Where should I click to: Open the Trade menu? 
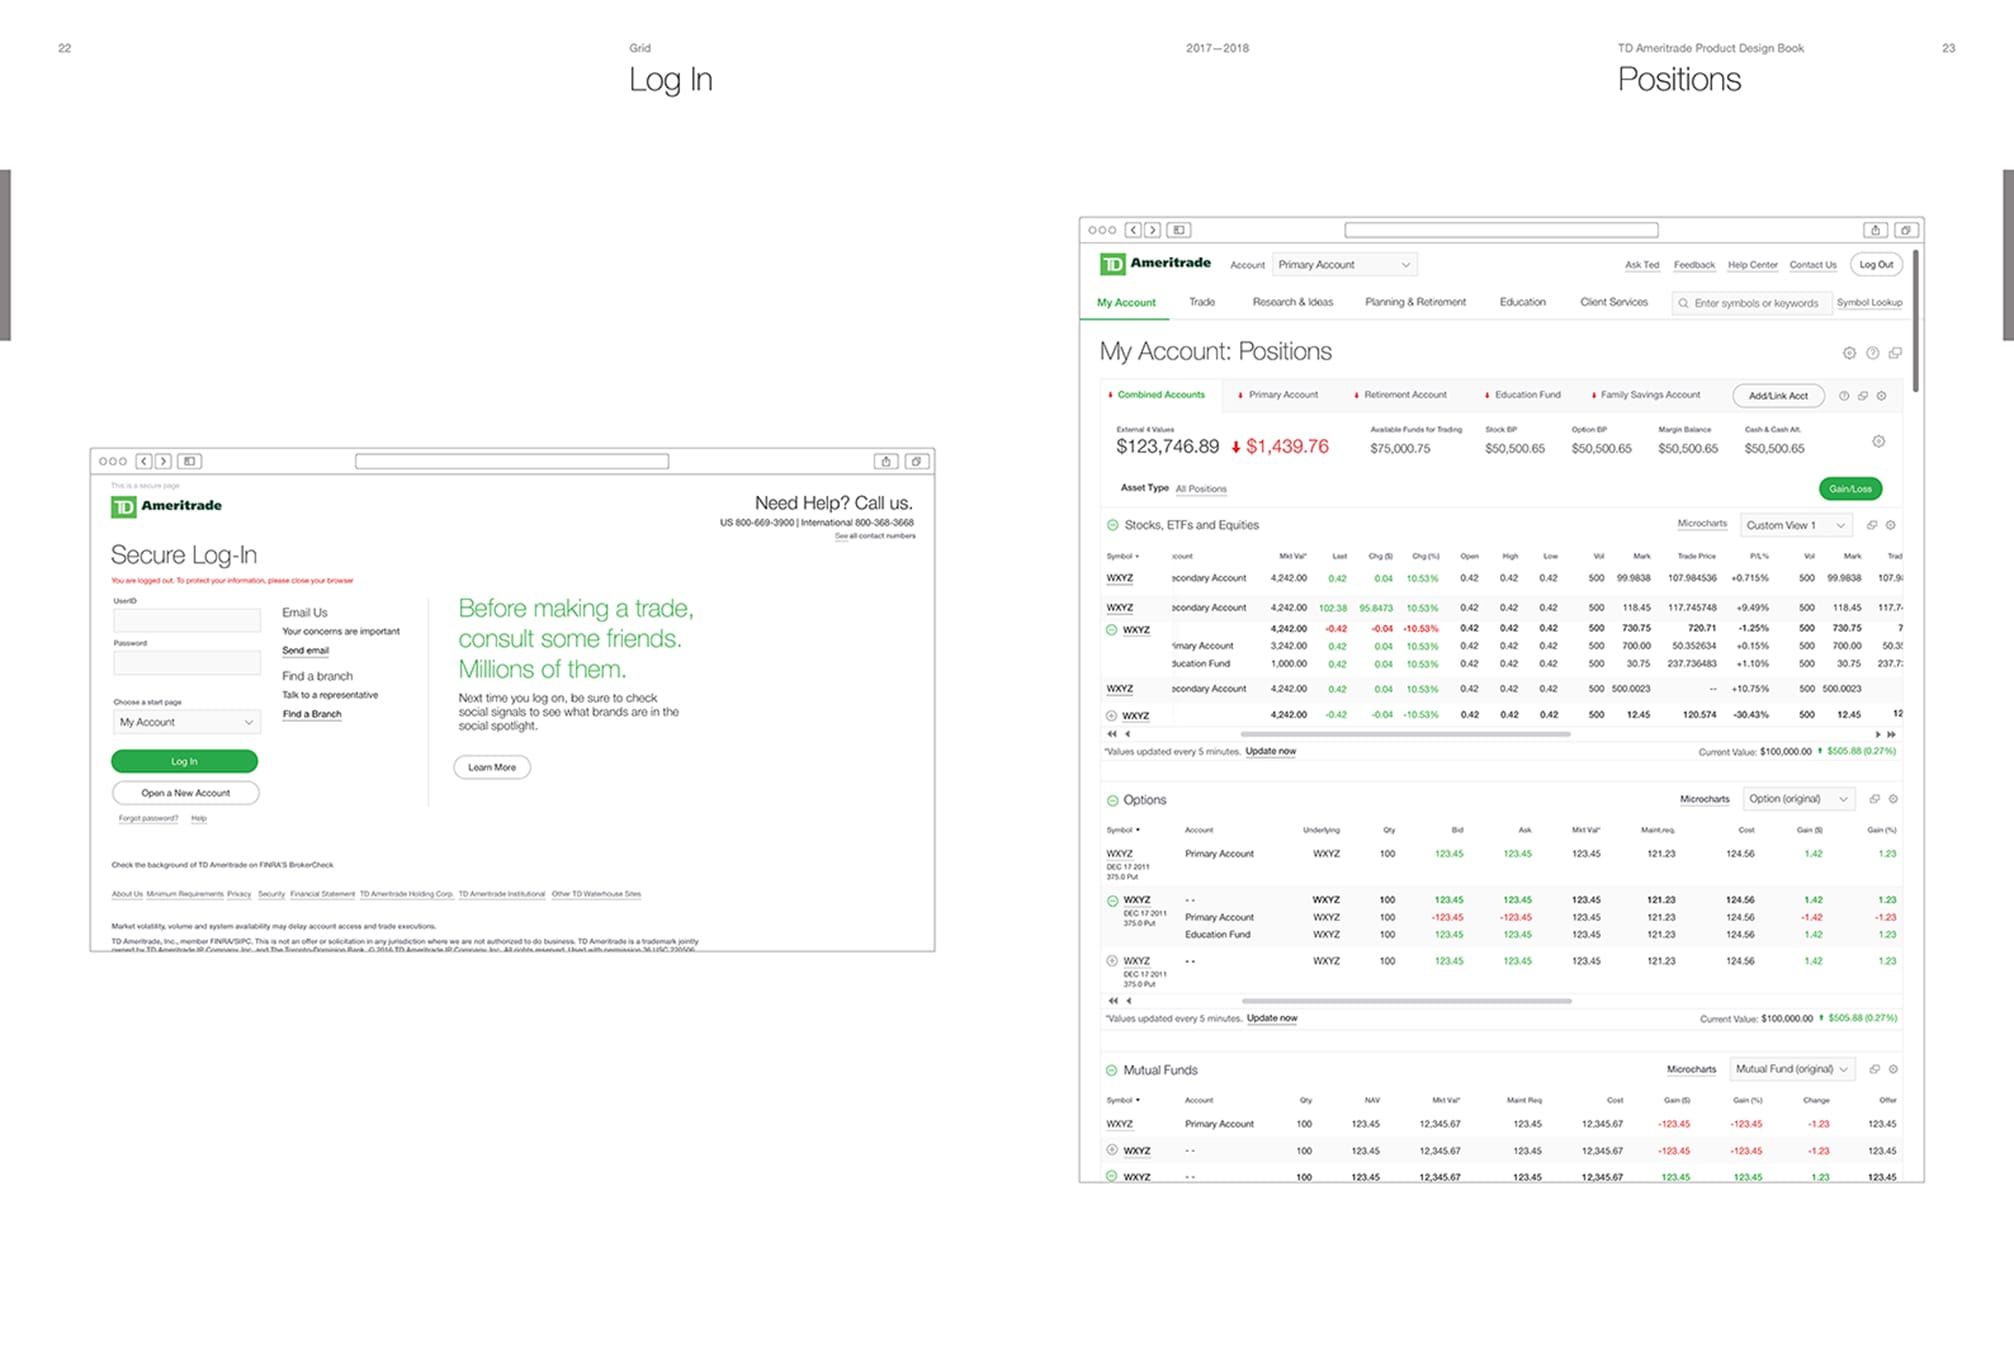pos(1202,302)
